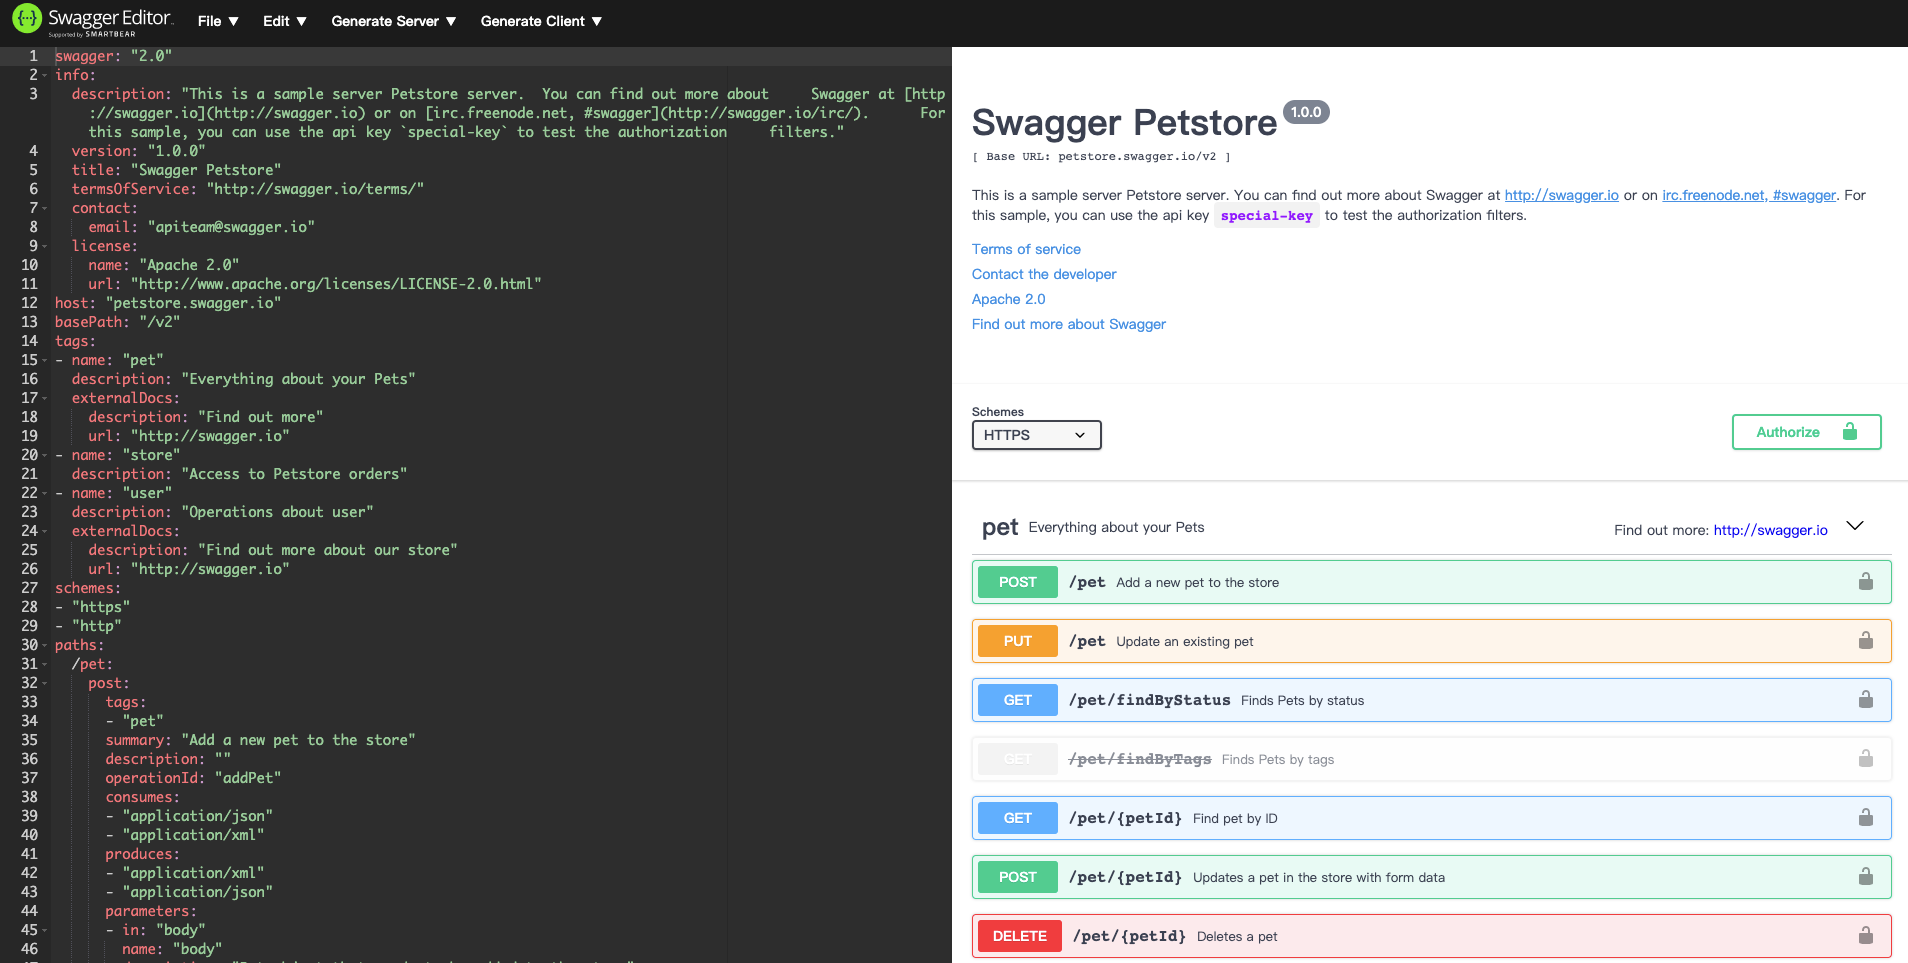Fold the store tag block at line 20
1908x963 pixels.
[x=45, y=455]
